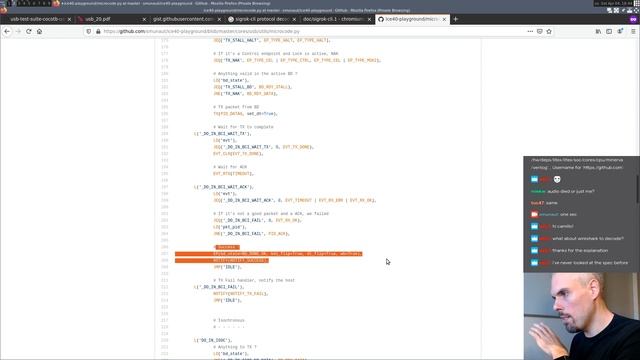Click the comment '# Wait for ACK'
This screenshot has height=360, width=640.
click(230, 167)
